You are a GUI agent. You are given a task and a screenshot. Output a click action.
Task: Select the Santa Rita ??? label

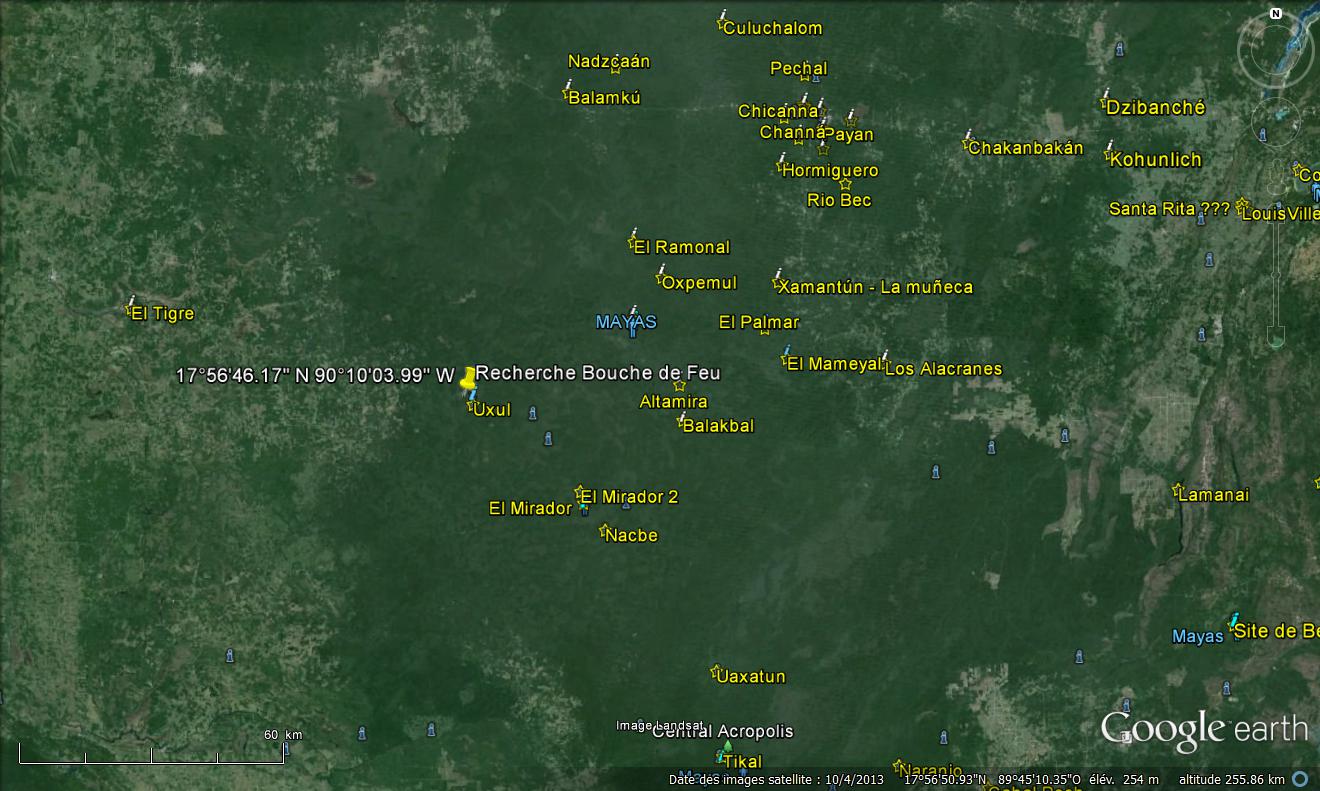[x=1169, y=209]
